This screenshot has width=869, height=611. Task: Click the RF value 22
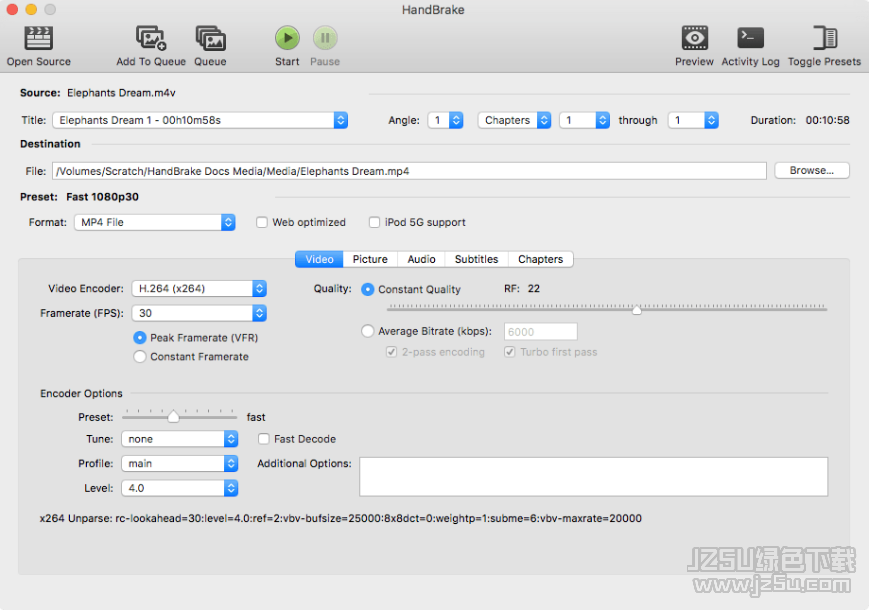pyautogui.click(x=534, y=289)
